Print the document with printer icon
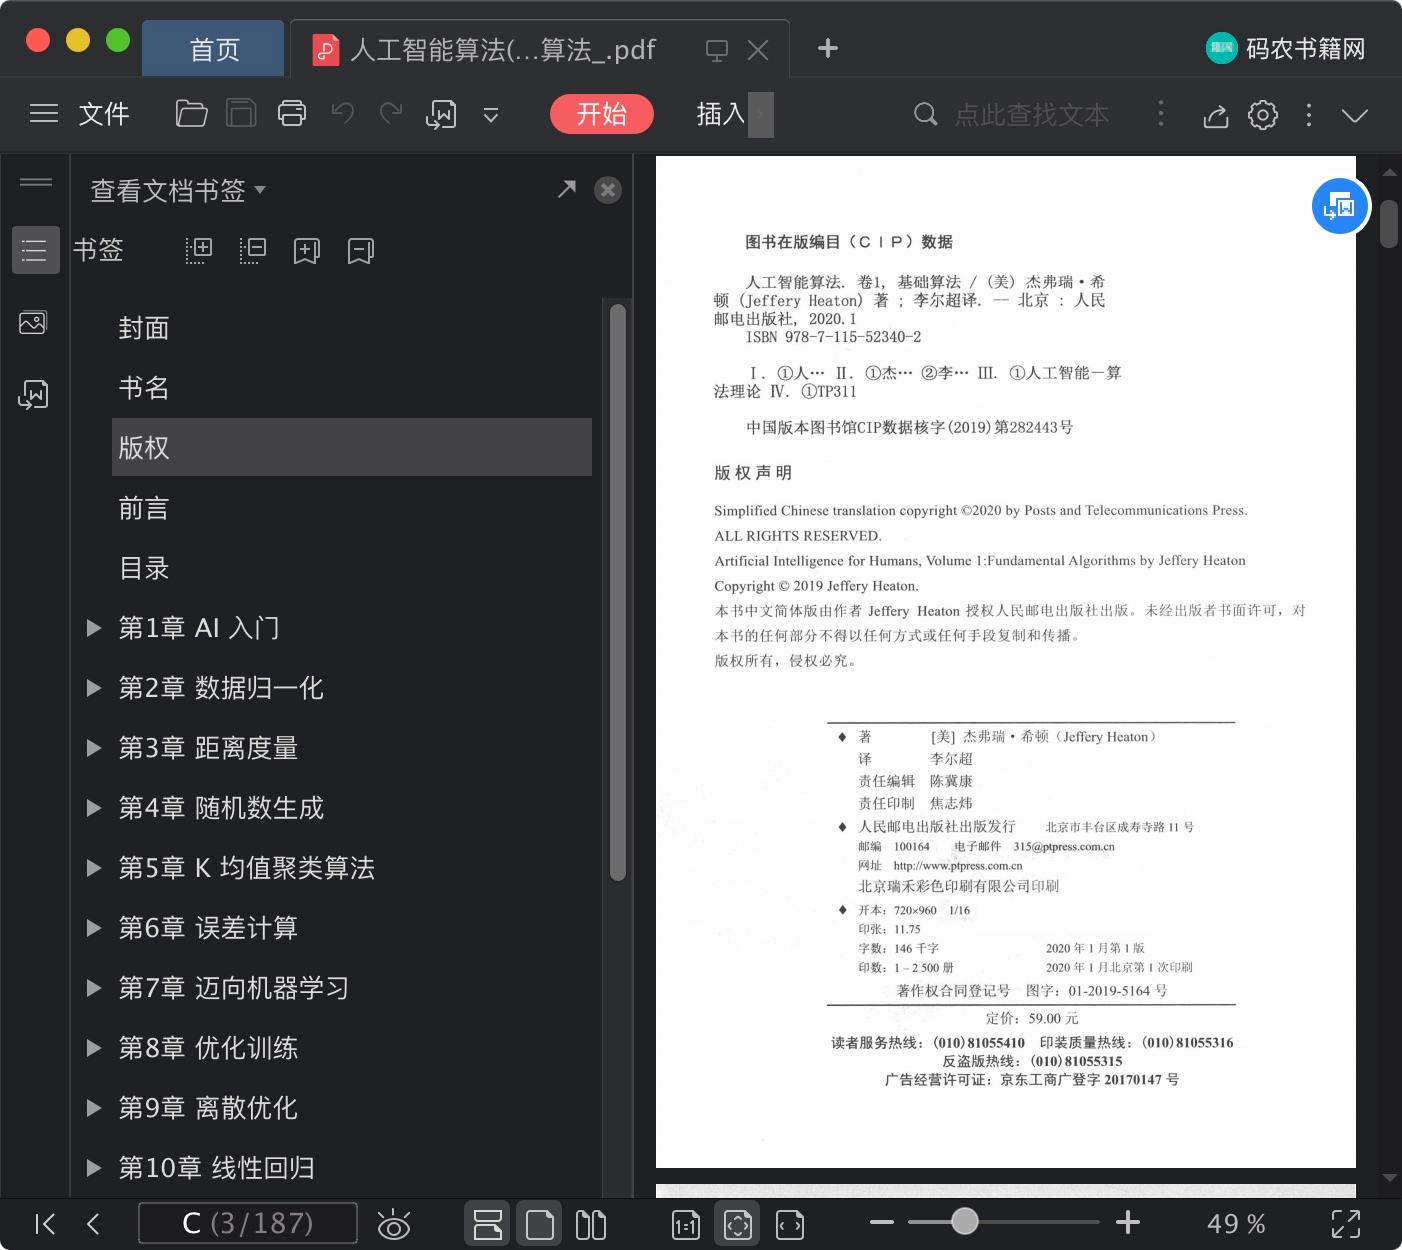 pos(292,114)
